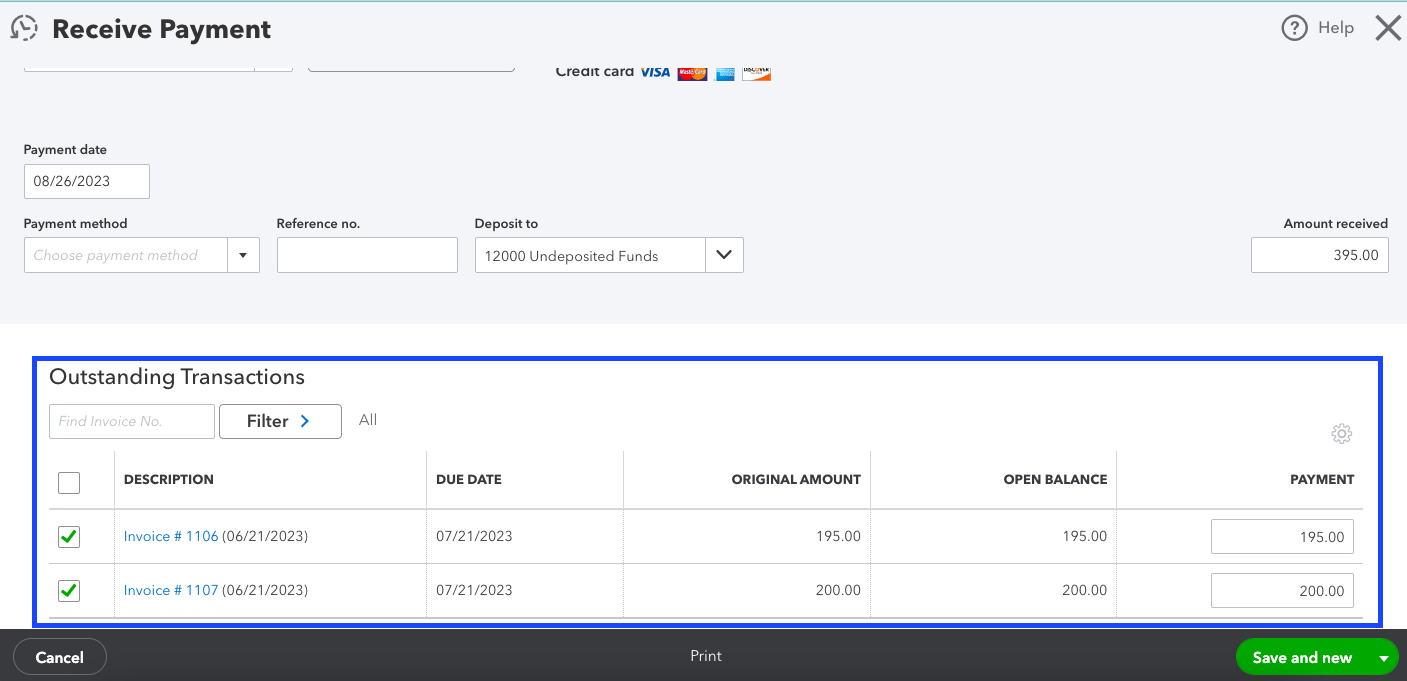Viewport: 1407px width, 681px height.
Task: Click the ORIGINAL AMOUNT column header
Action: click(796, 480)
